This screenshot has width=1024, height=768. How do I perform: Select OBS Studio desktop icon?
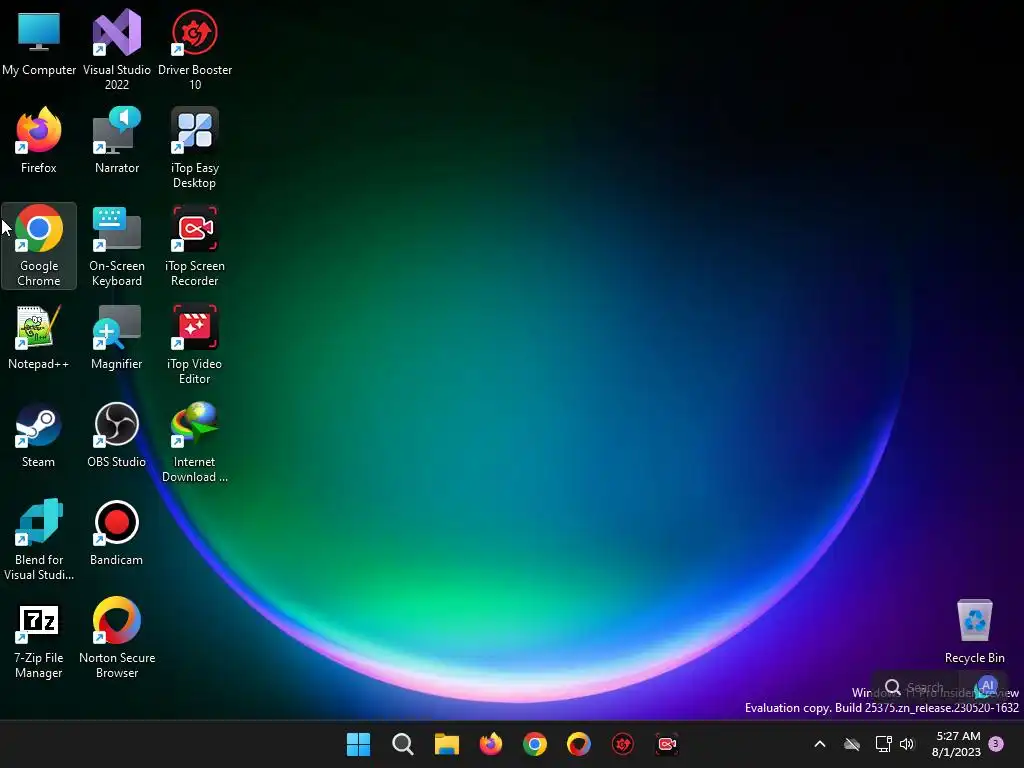117,435
